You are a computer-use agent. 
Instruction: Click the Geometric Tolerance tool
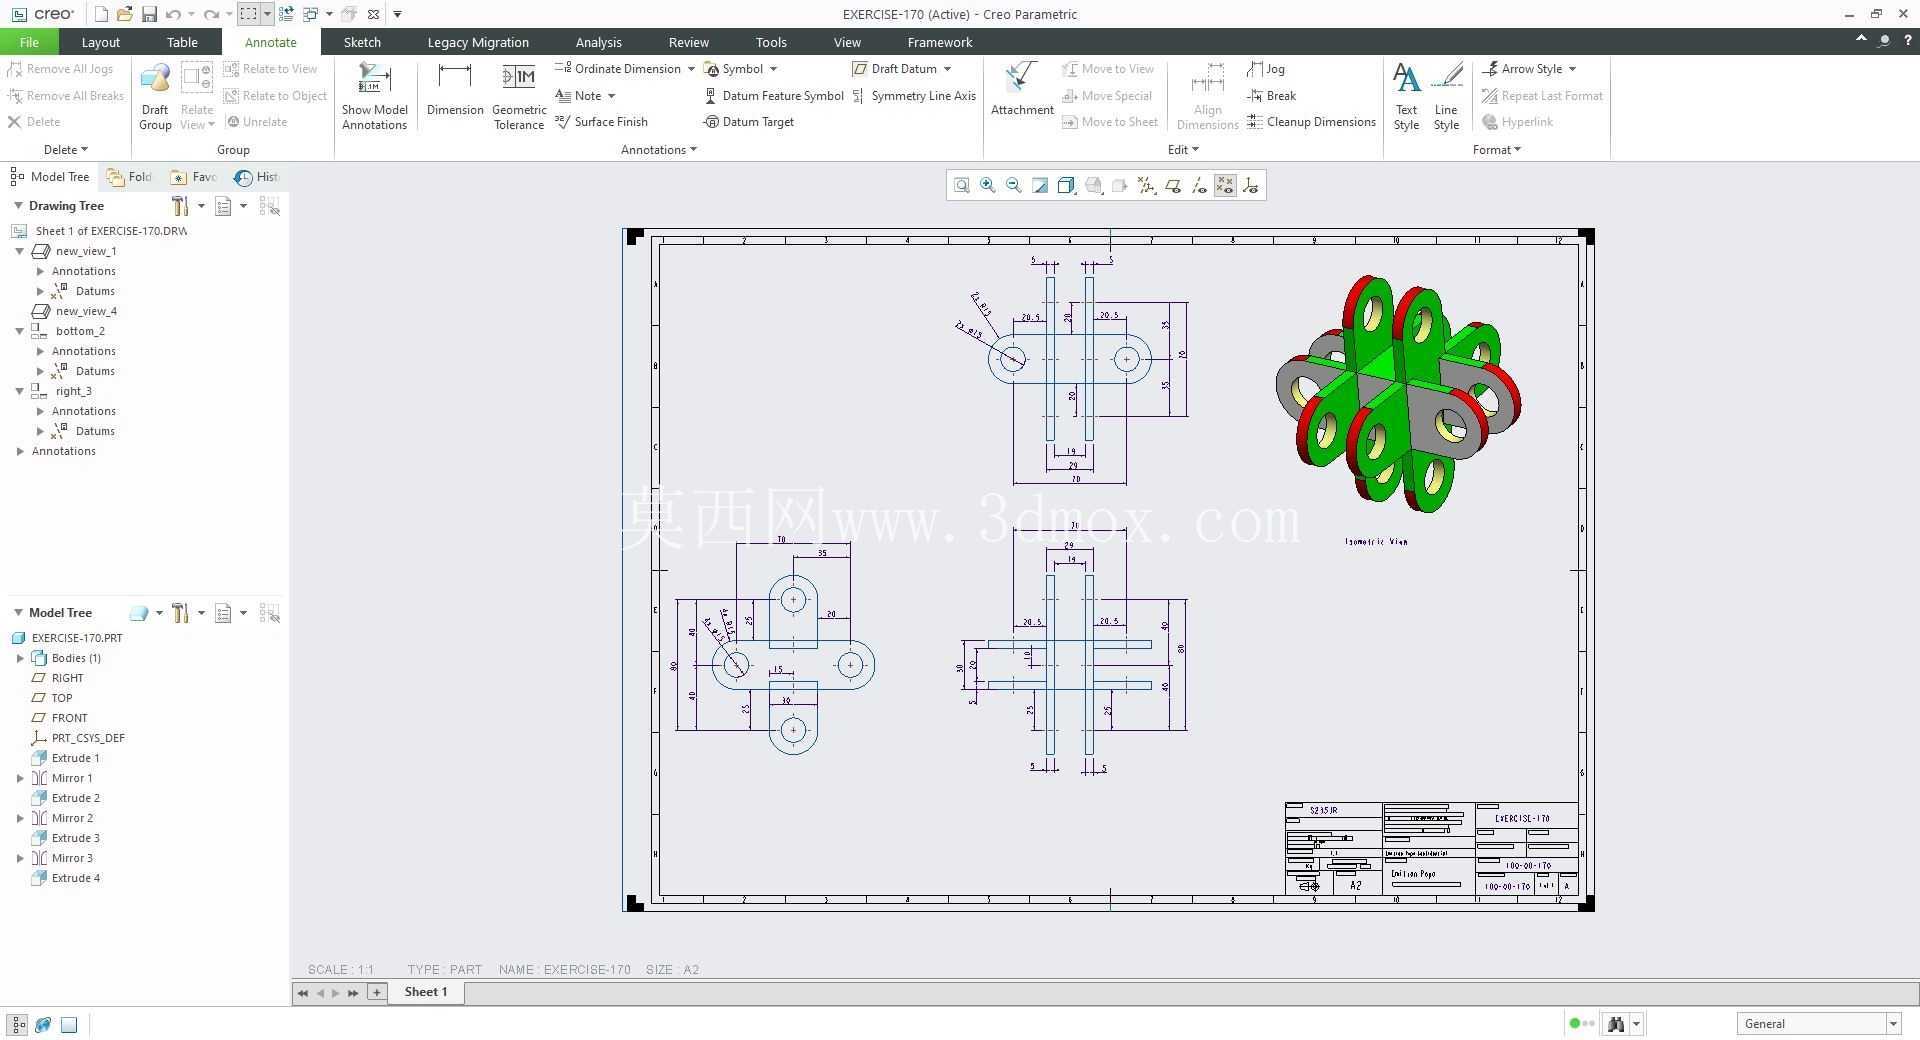click(x=519, y=96)
